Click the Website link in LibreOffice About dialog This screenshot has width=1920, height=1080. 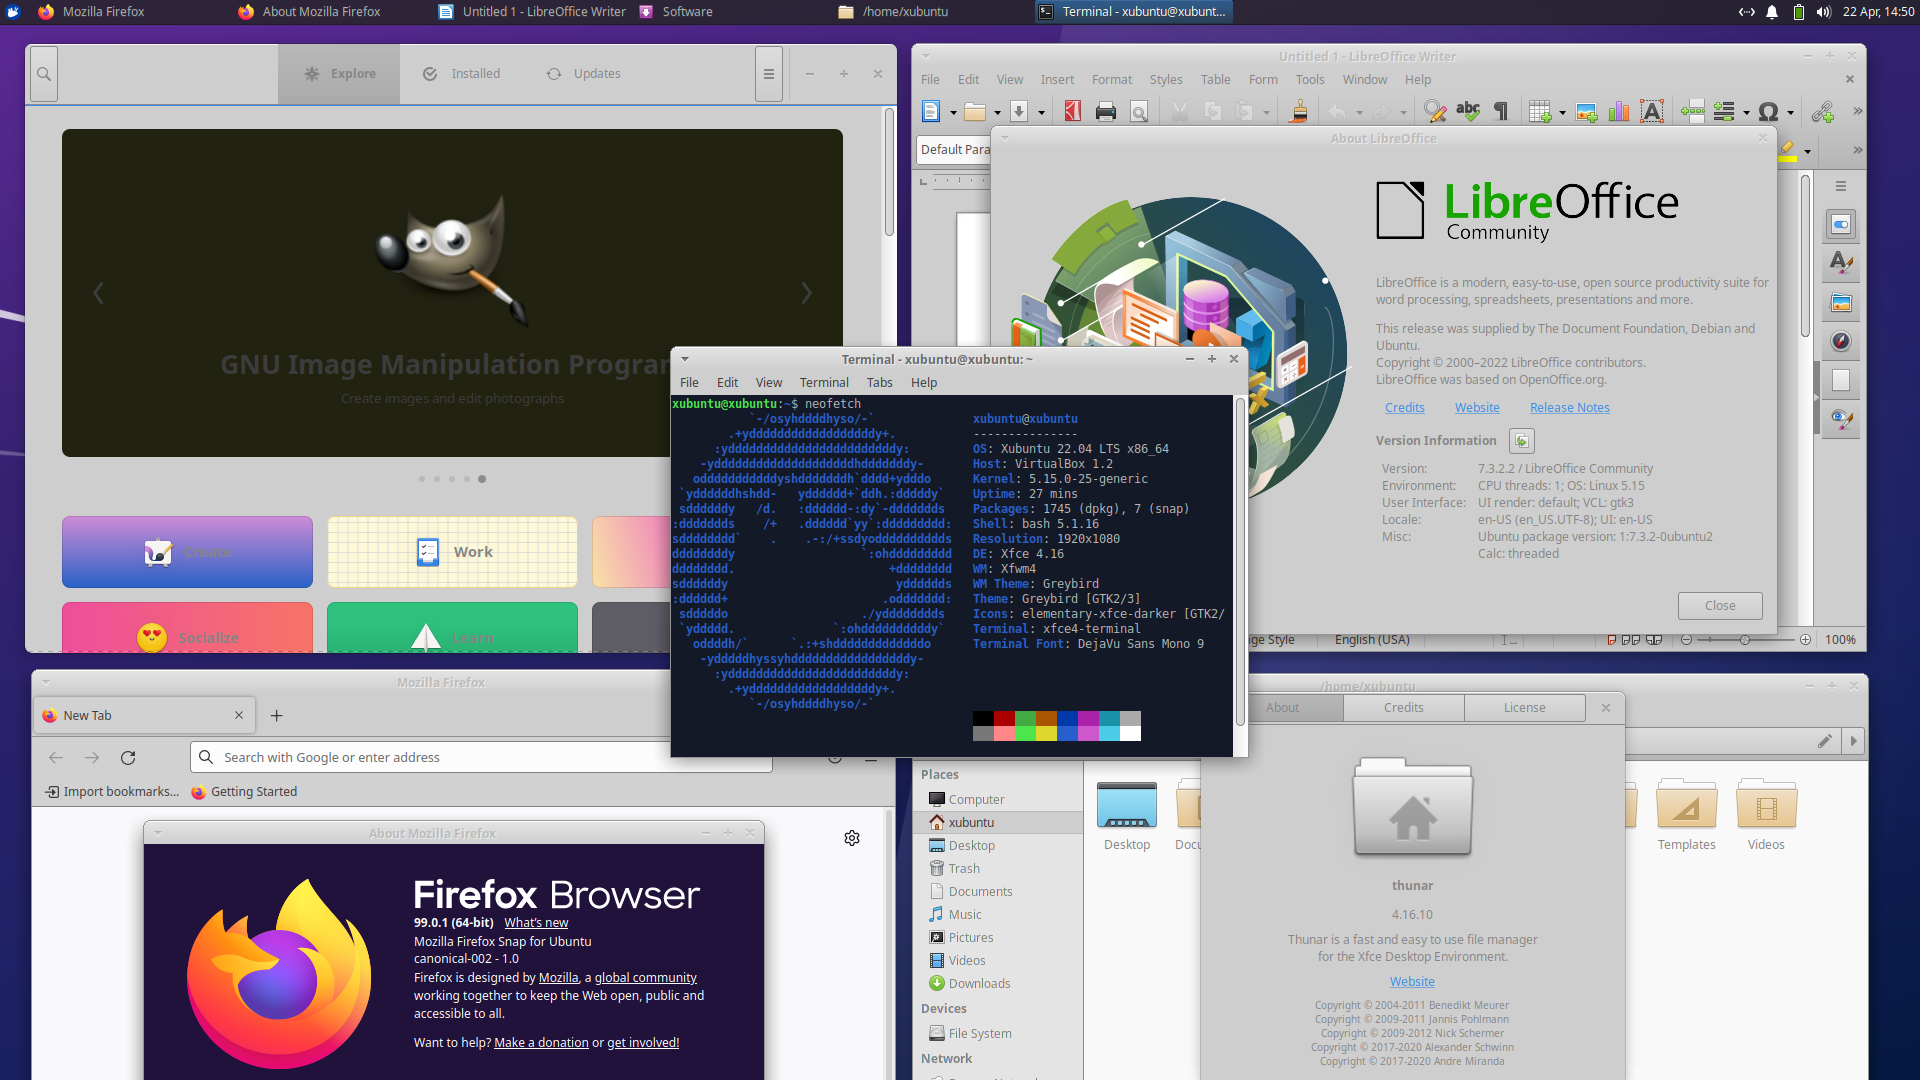click(1477, 407)
